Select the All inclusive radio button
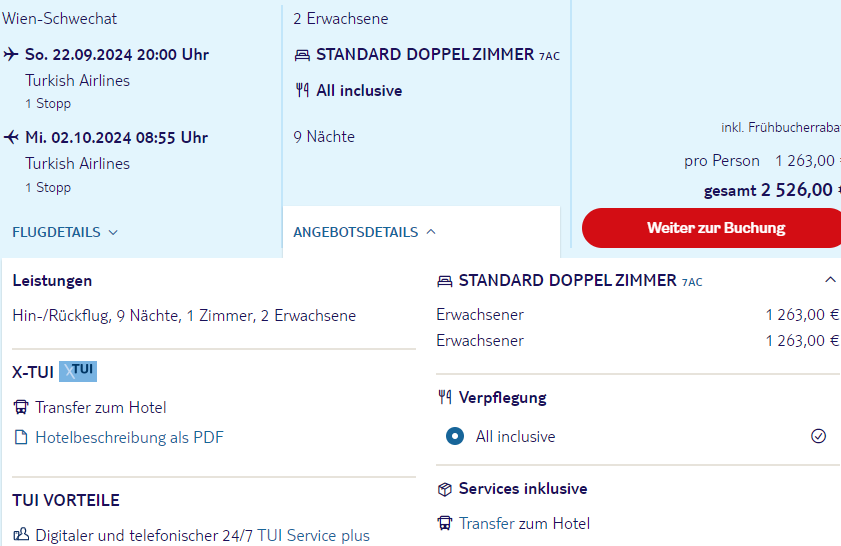The image size is (841, 546). click(455, 436)
